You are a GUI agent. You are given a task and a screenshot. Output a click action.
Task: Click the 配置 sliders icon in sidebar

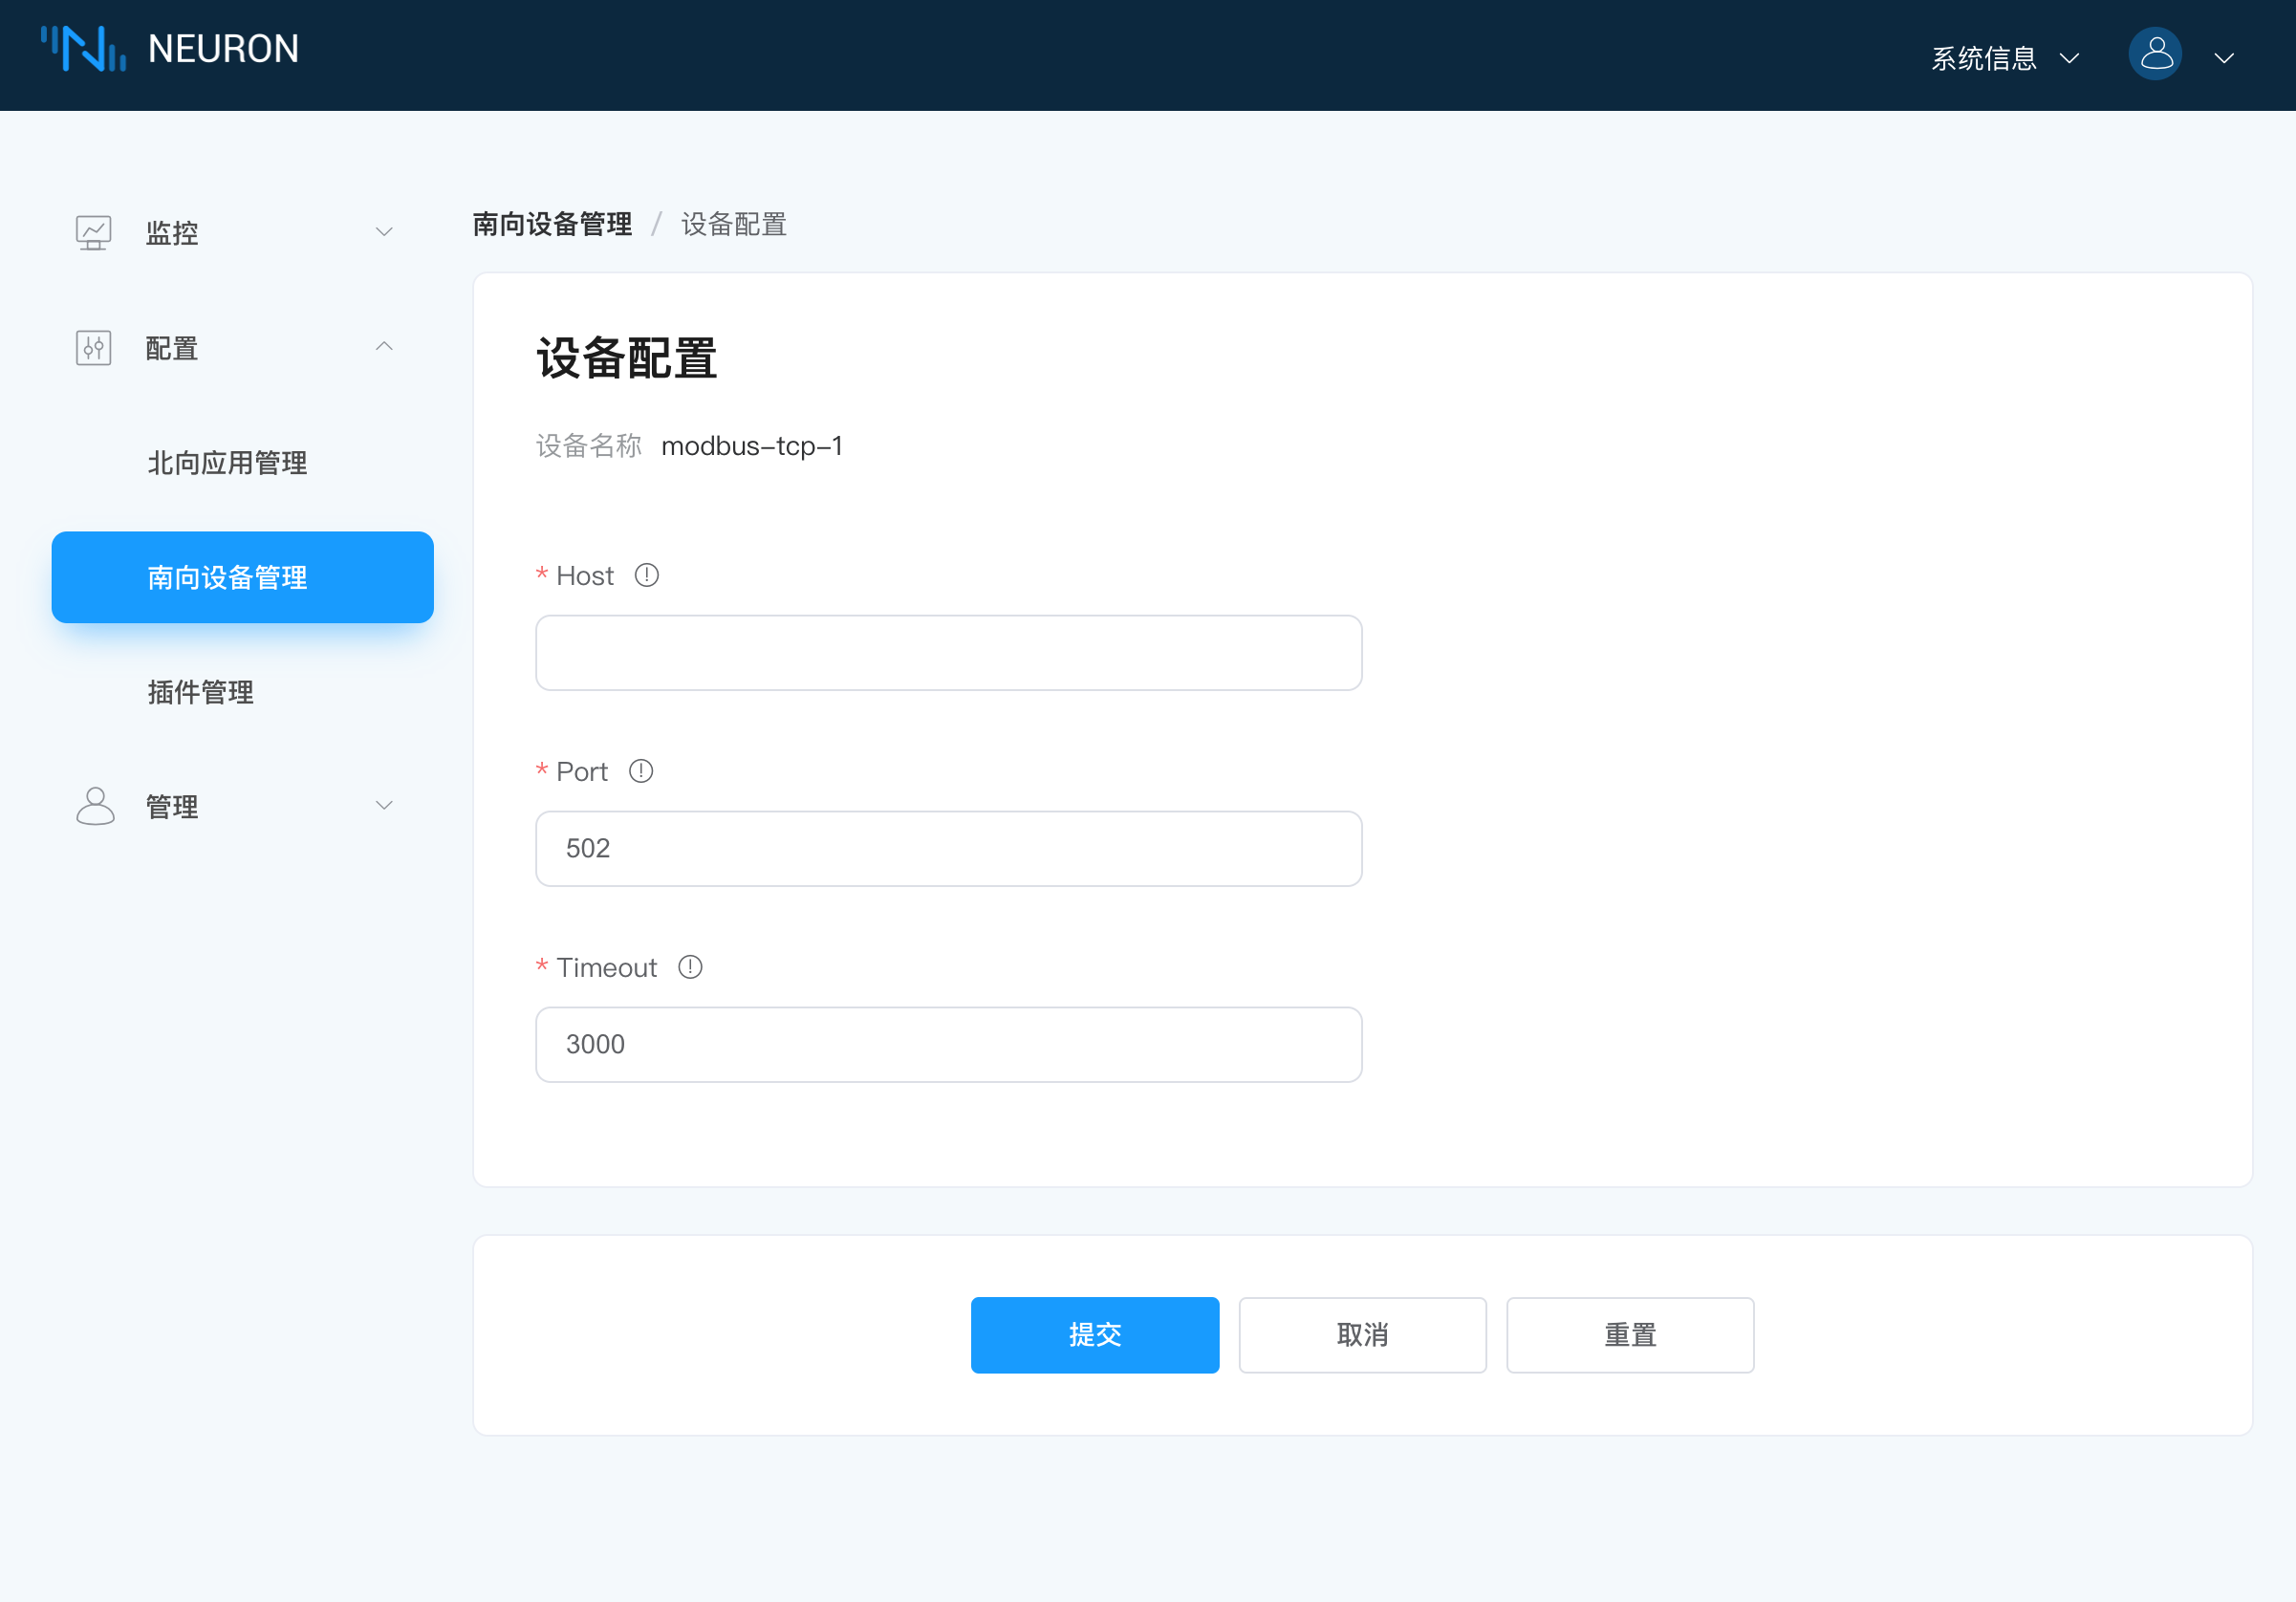point(93,348)
